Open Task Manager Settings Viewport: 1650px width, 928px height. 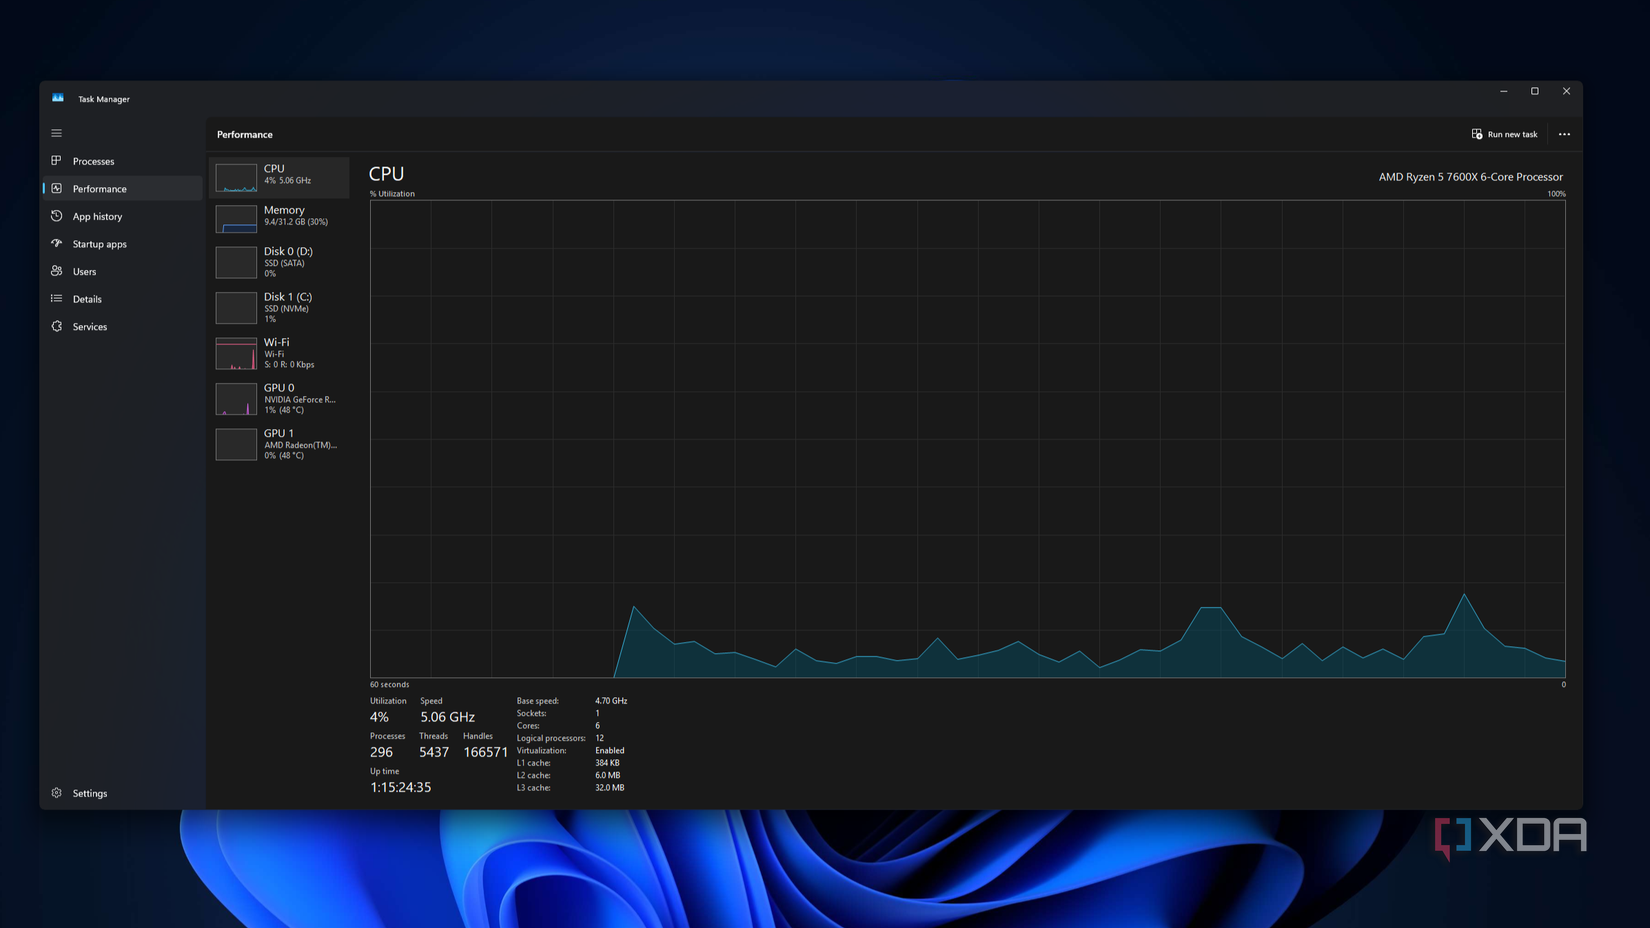[123, 793]
